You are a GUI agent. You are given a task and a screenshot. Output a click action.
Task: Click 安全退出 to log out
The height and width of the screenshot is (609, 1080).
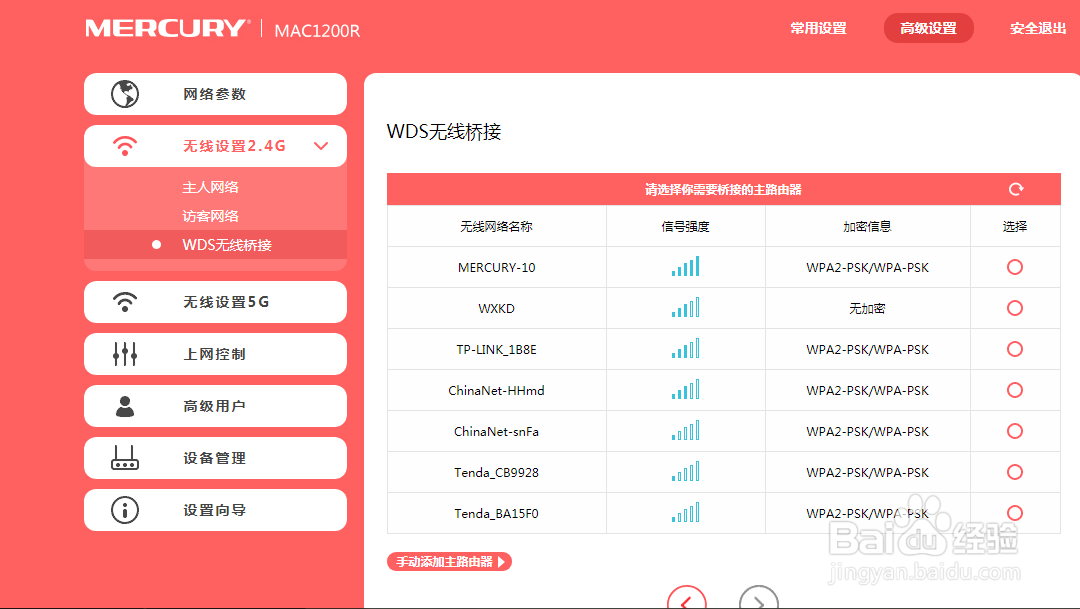click(x=1038, y=28)
